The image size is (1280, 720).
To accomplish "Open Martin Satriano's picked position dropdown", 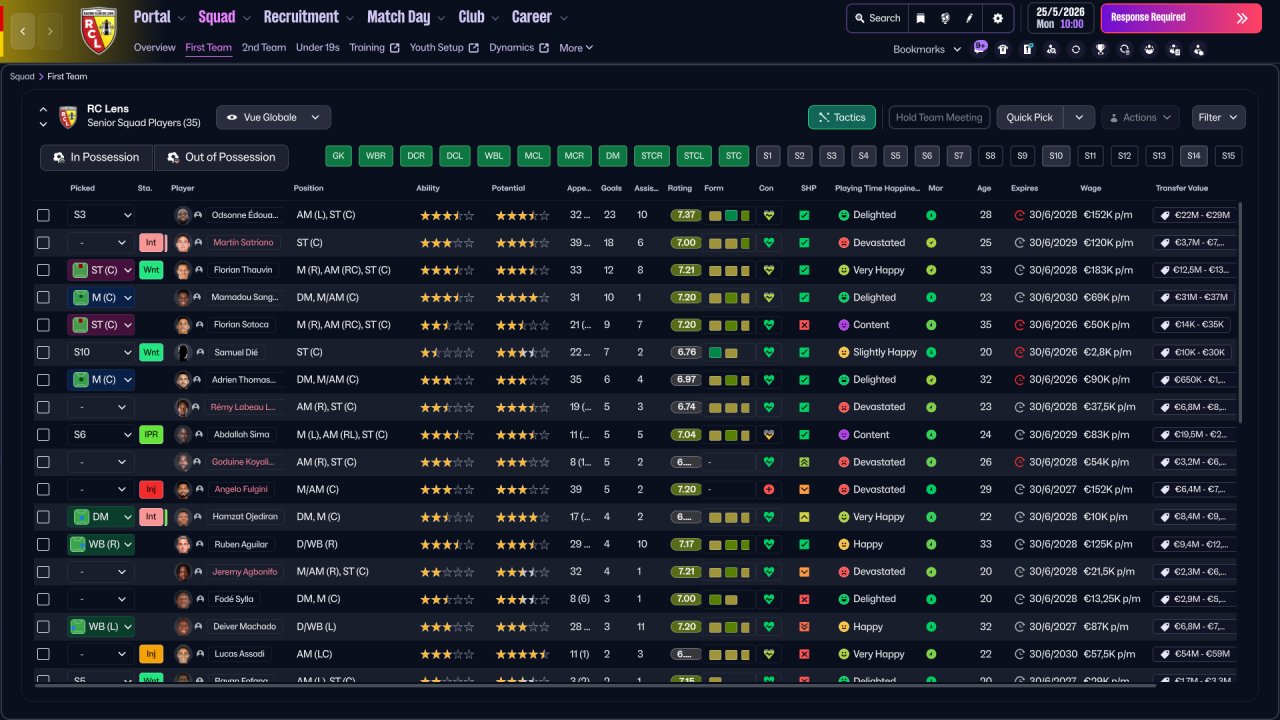I will 101,242.
